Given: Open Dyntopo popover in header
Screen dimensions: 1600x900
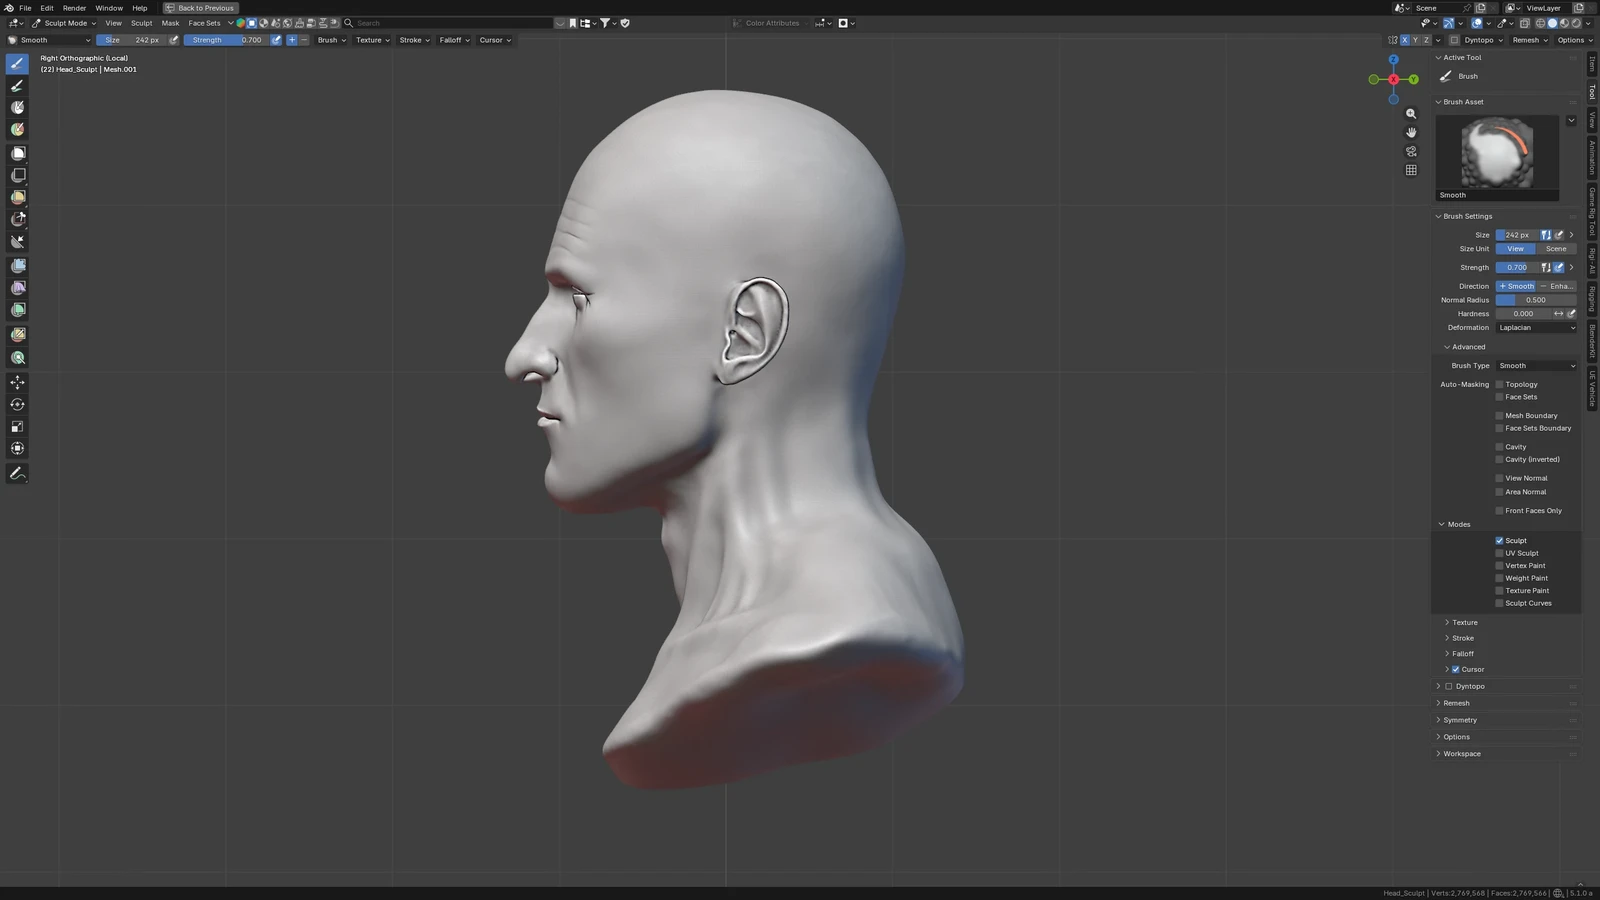Looking at the screenshot, I should coord(1483,40).
